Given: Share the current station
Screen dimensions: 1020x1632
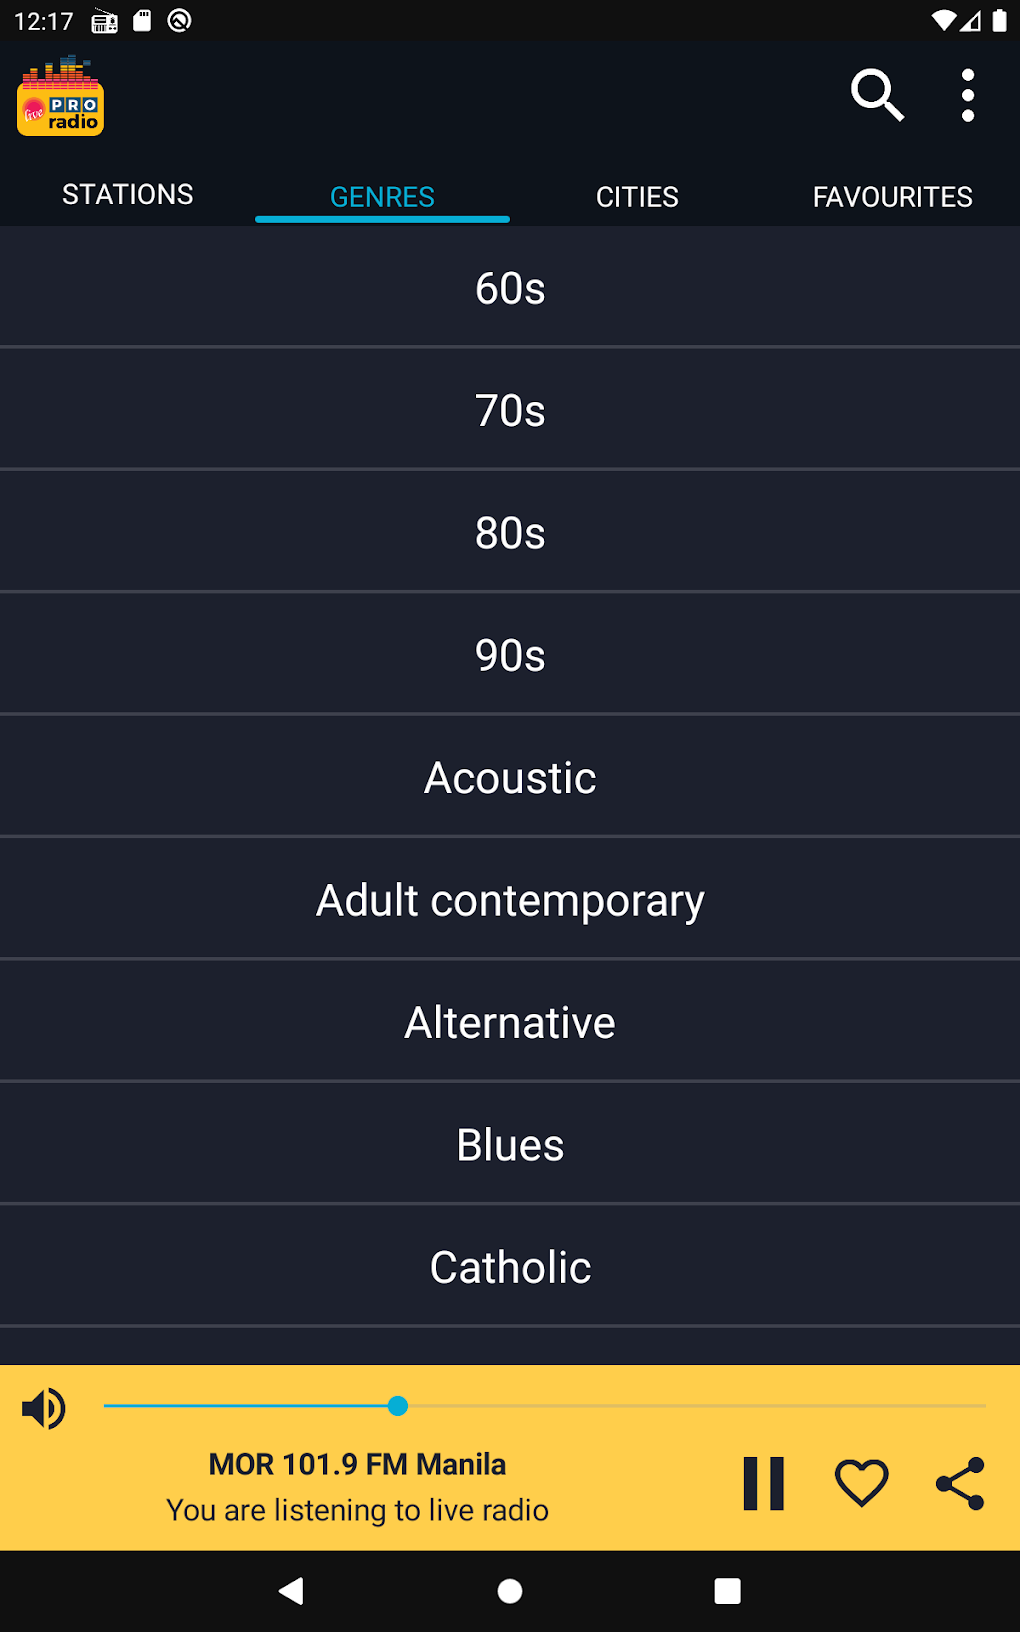Looking at the screenshot, I should click(960, 1483).
